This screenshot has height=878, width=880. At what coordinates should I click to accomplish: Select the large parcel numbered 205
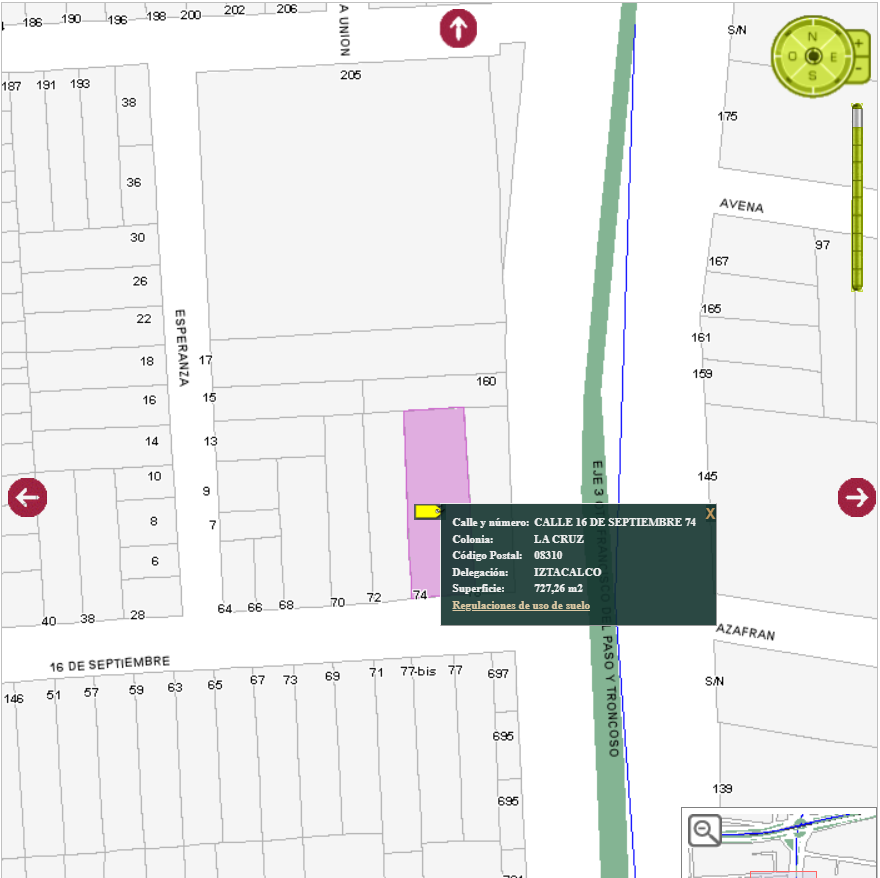coord(350,200)
